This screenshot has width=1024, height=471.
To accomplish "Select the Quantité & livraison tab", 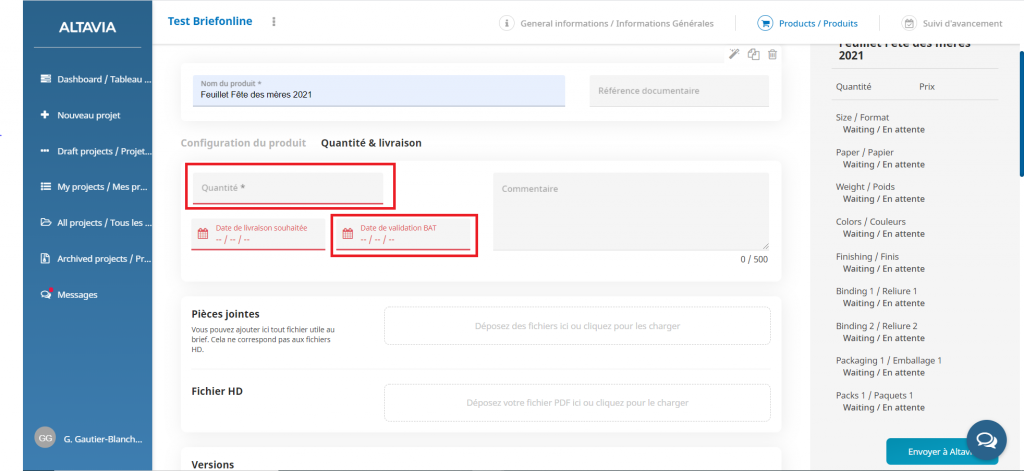I will click(371, 143).
